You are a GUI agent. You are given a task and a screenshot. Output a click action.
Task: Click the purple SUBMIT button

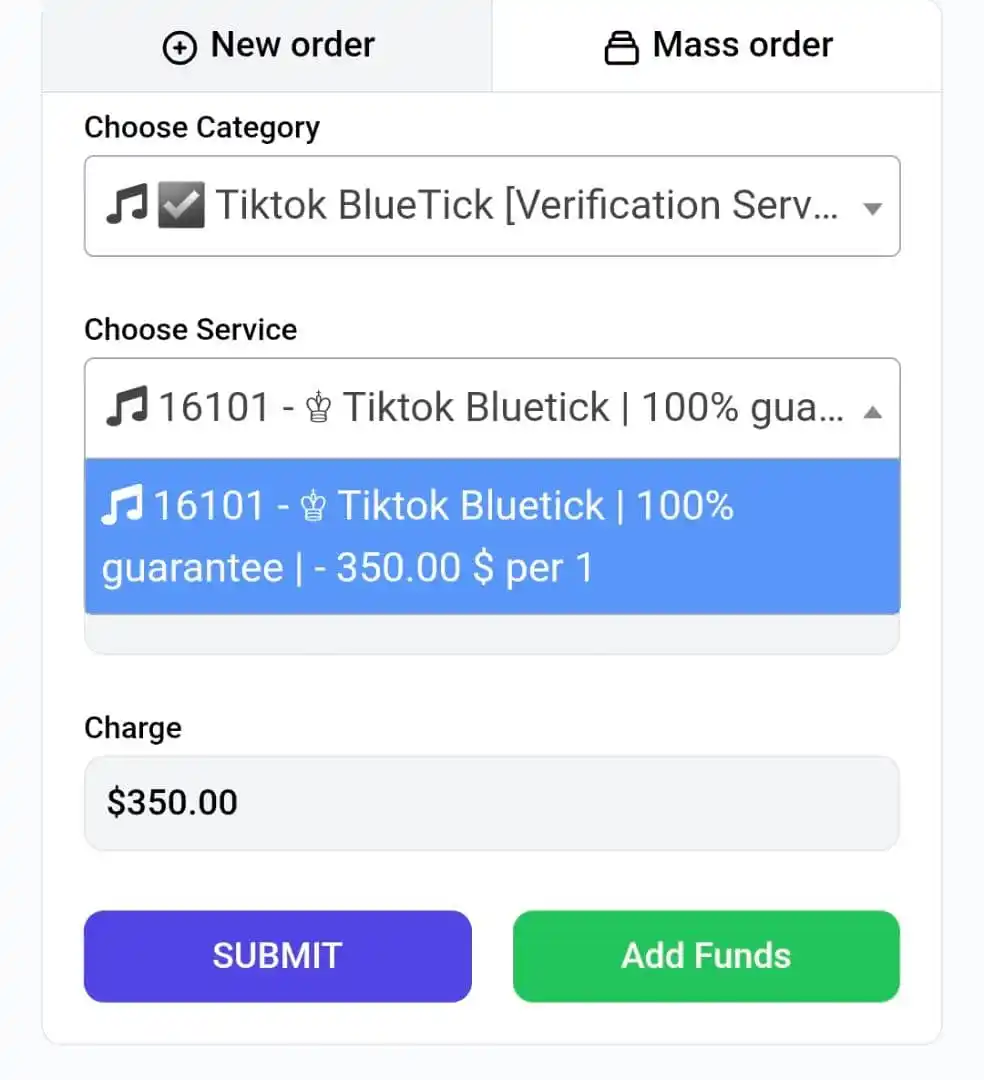click(278, 956)
